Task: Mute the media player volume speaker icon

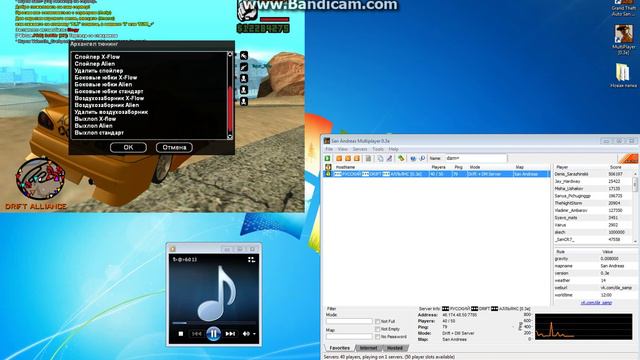Action: coord(246,333)
